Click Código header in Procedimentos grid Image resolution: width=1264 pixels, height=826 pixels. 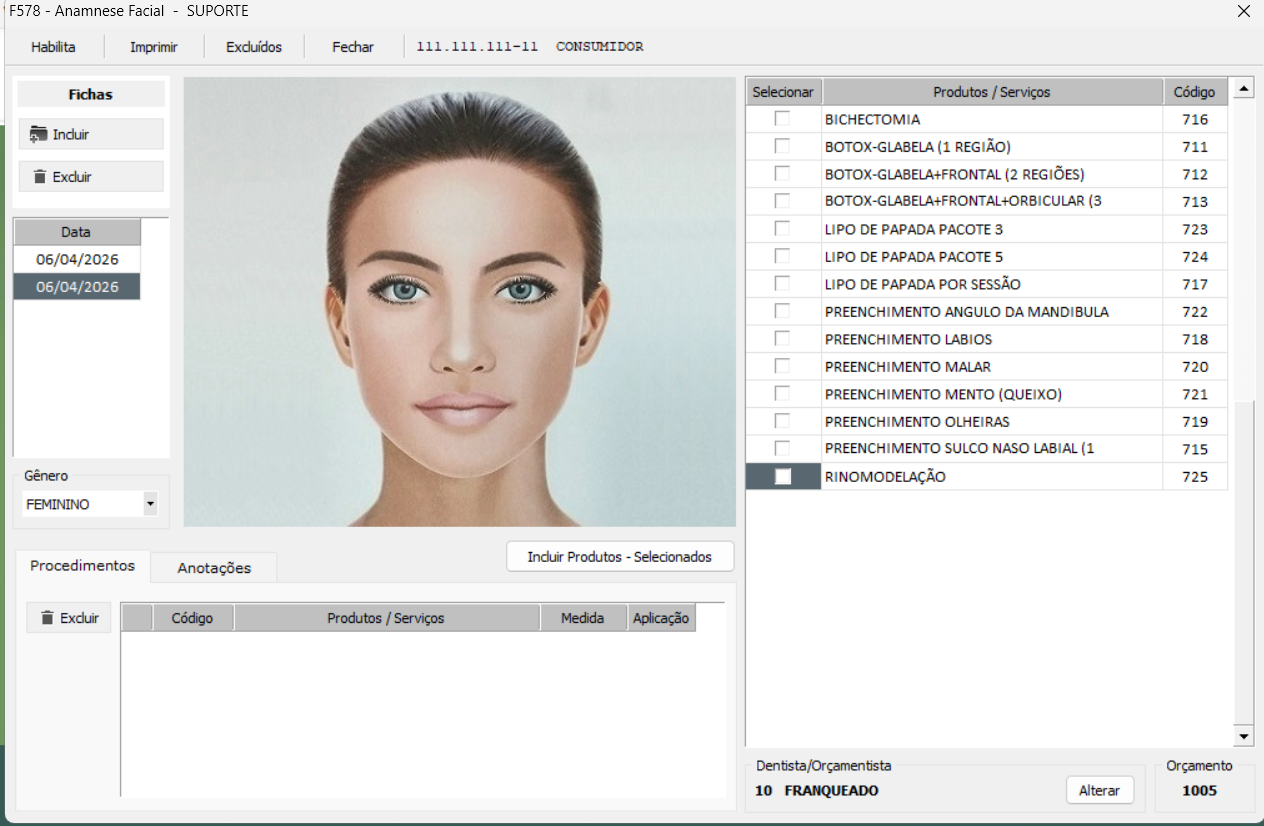192,618
